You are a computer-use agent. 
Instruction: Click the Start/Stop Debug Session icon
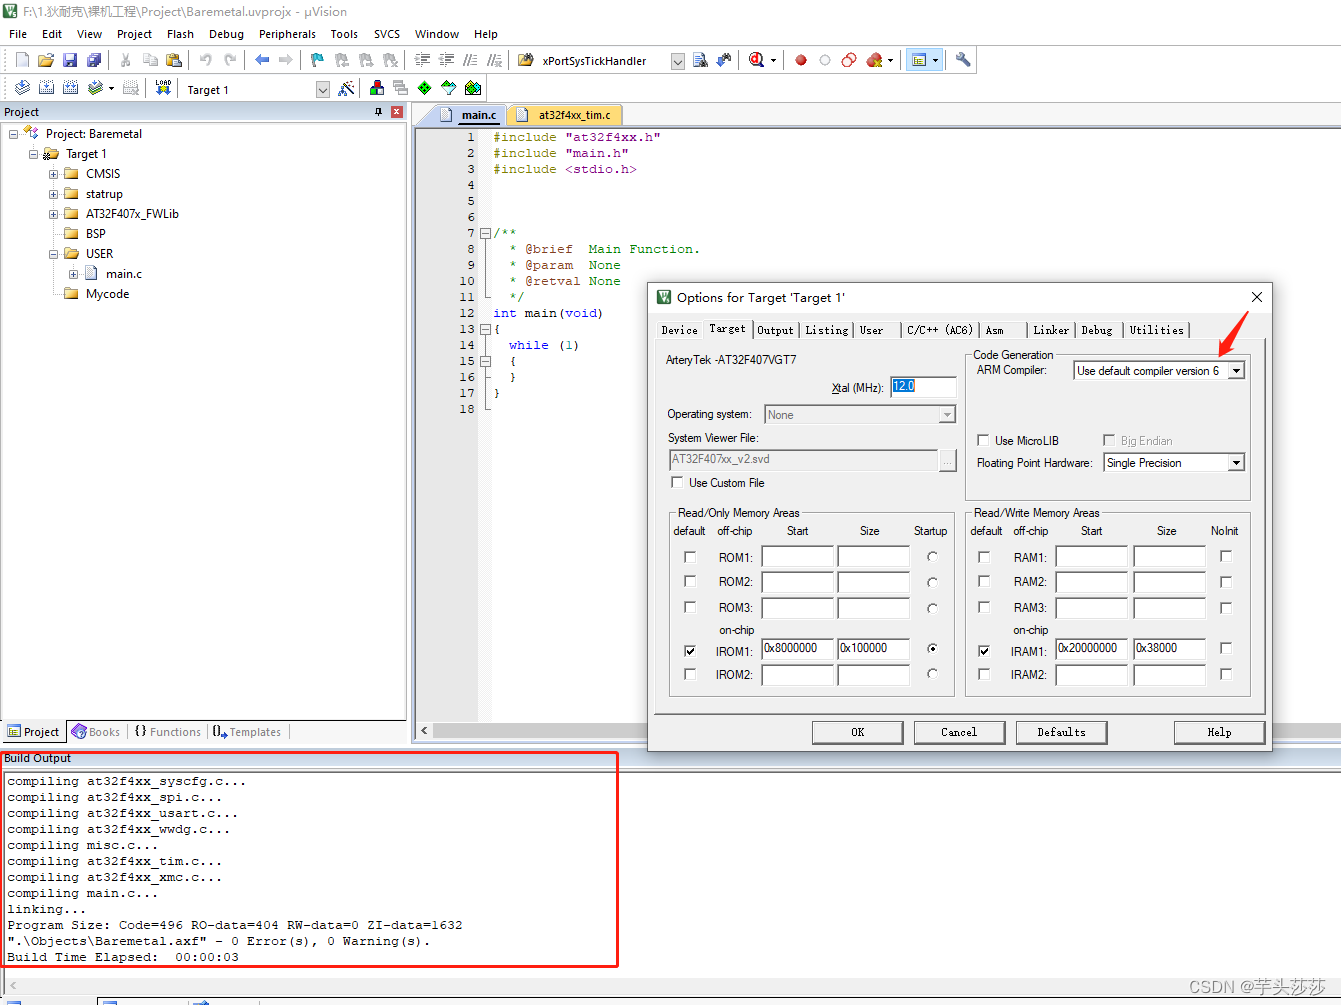pyautogui.click(x=756, y=60)
